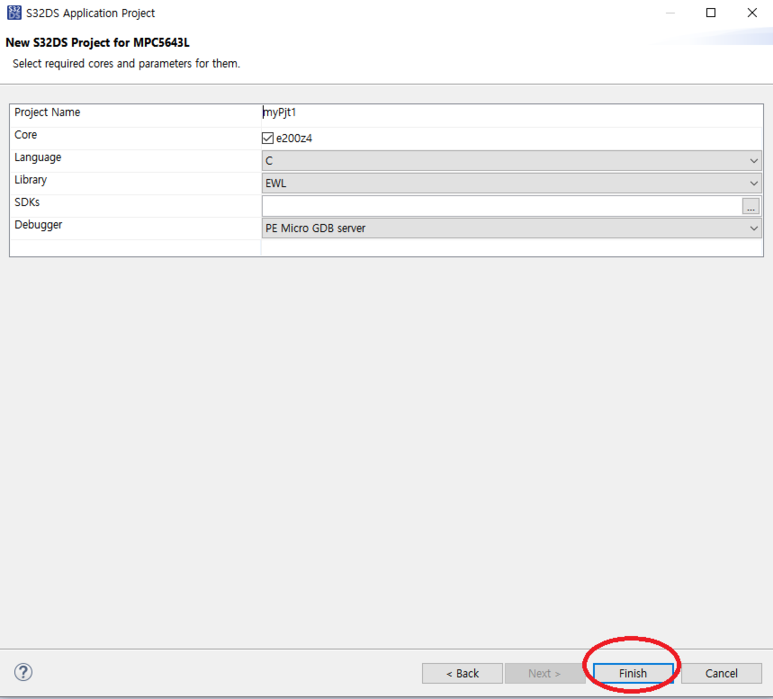Select the Core row label
Screen dimensions: 773x699
click(x=26, y=135)
